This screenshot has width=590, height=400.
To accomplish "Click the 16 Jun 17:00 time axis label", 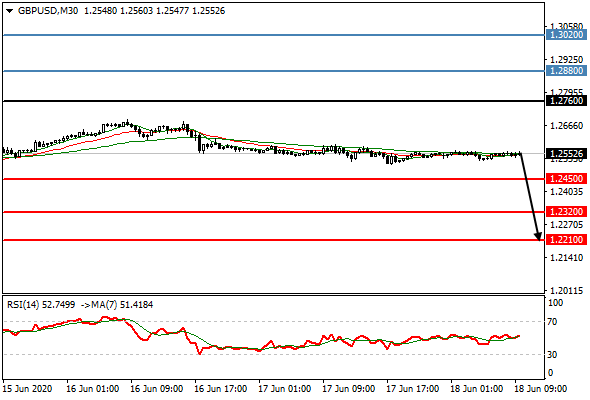I will [221, 389].
